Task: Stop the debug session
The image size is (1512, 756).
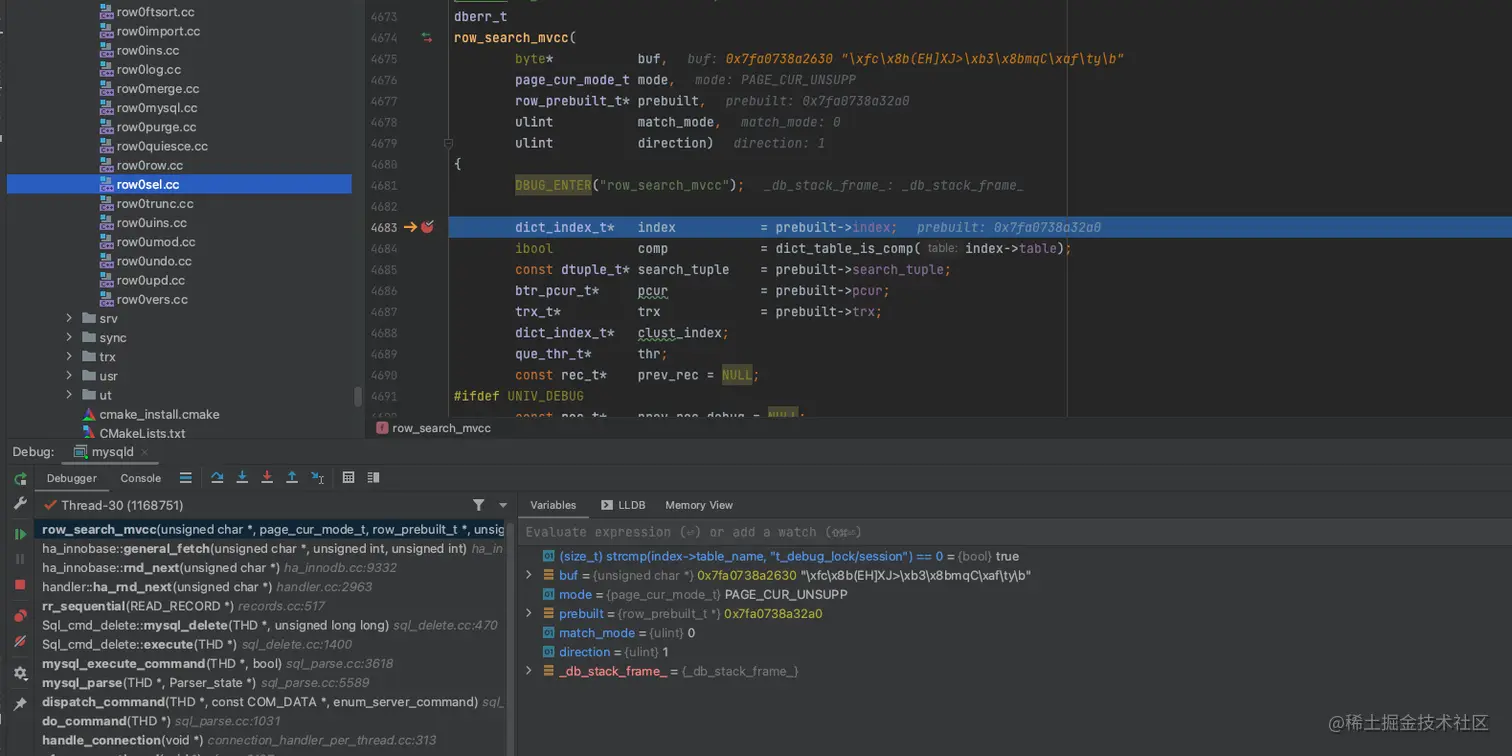Action: coord(20,585)
